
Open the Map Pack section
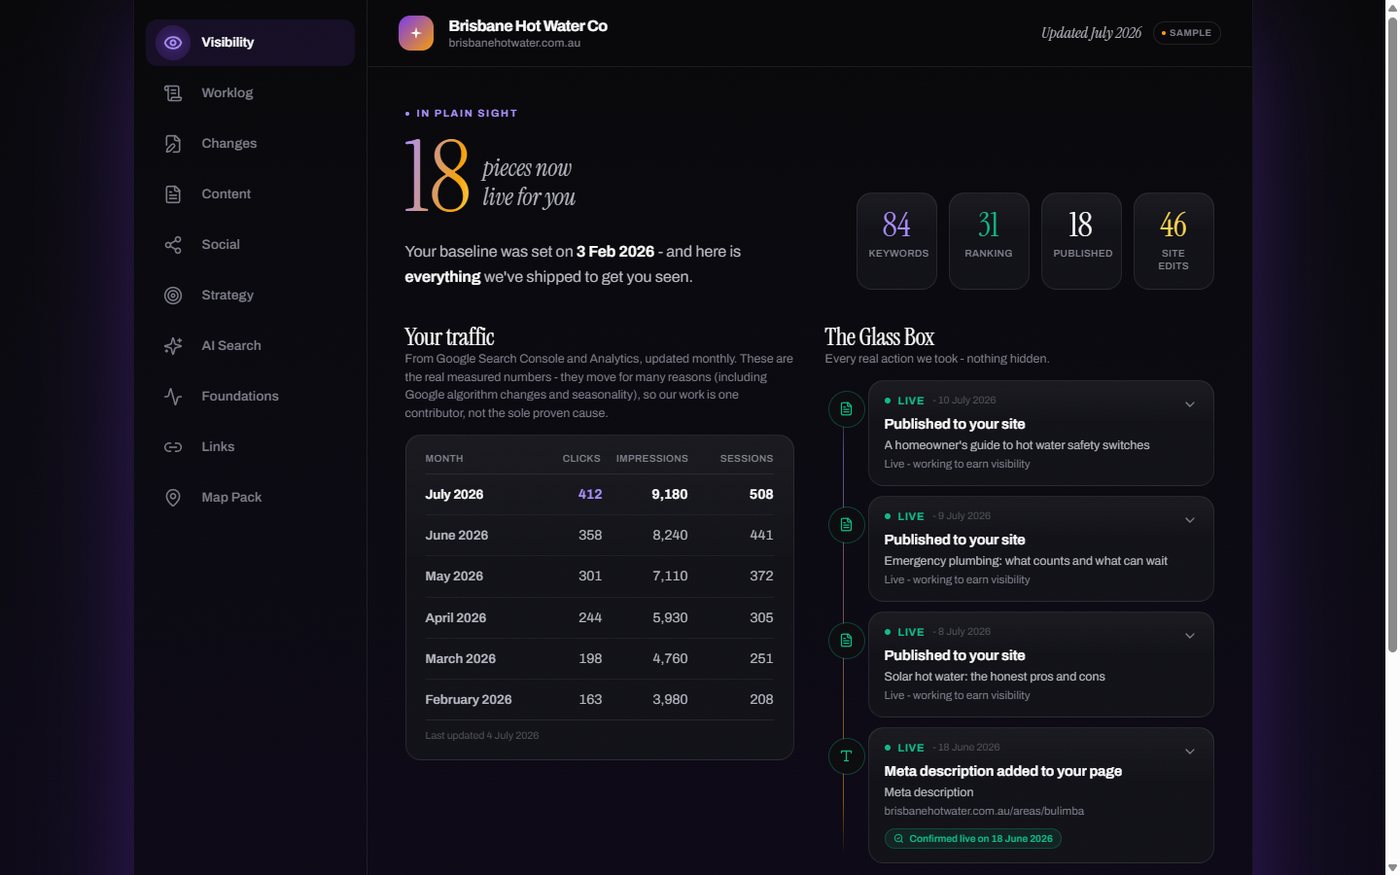(250, 497)
